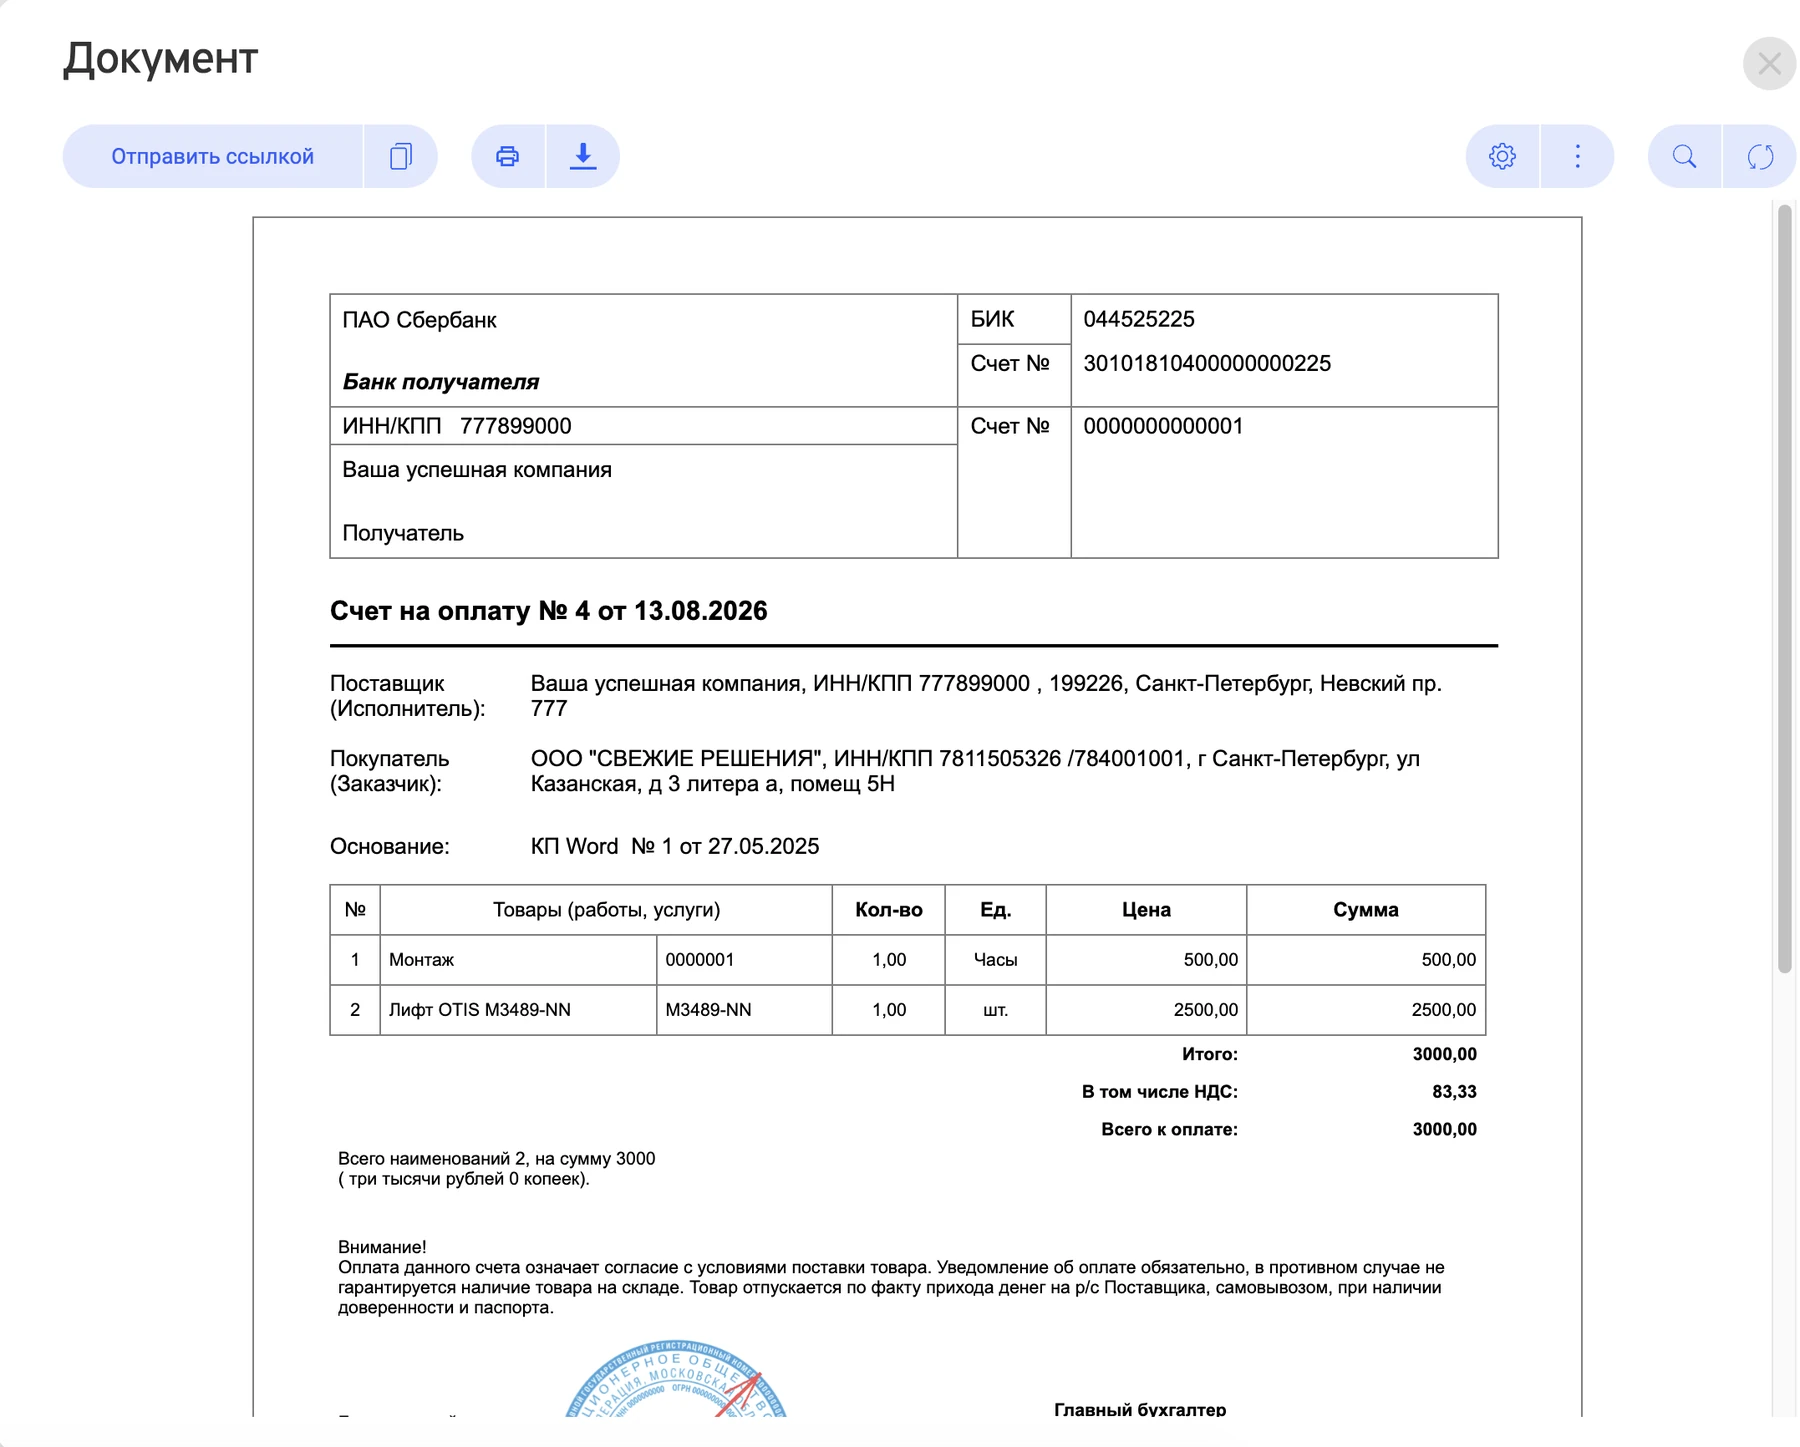Click the БИК value 044525225
The height and width of the screenshot is (1447, 1800).
1139,319
